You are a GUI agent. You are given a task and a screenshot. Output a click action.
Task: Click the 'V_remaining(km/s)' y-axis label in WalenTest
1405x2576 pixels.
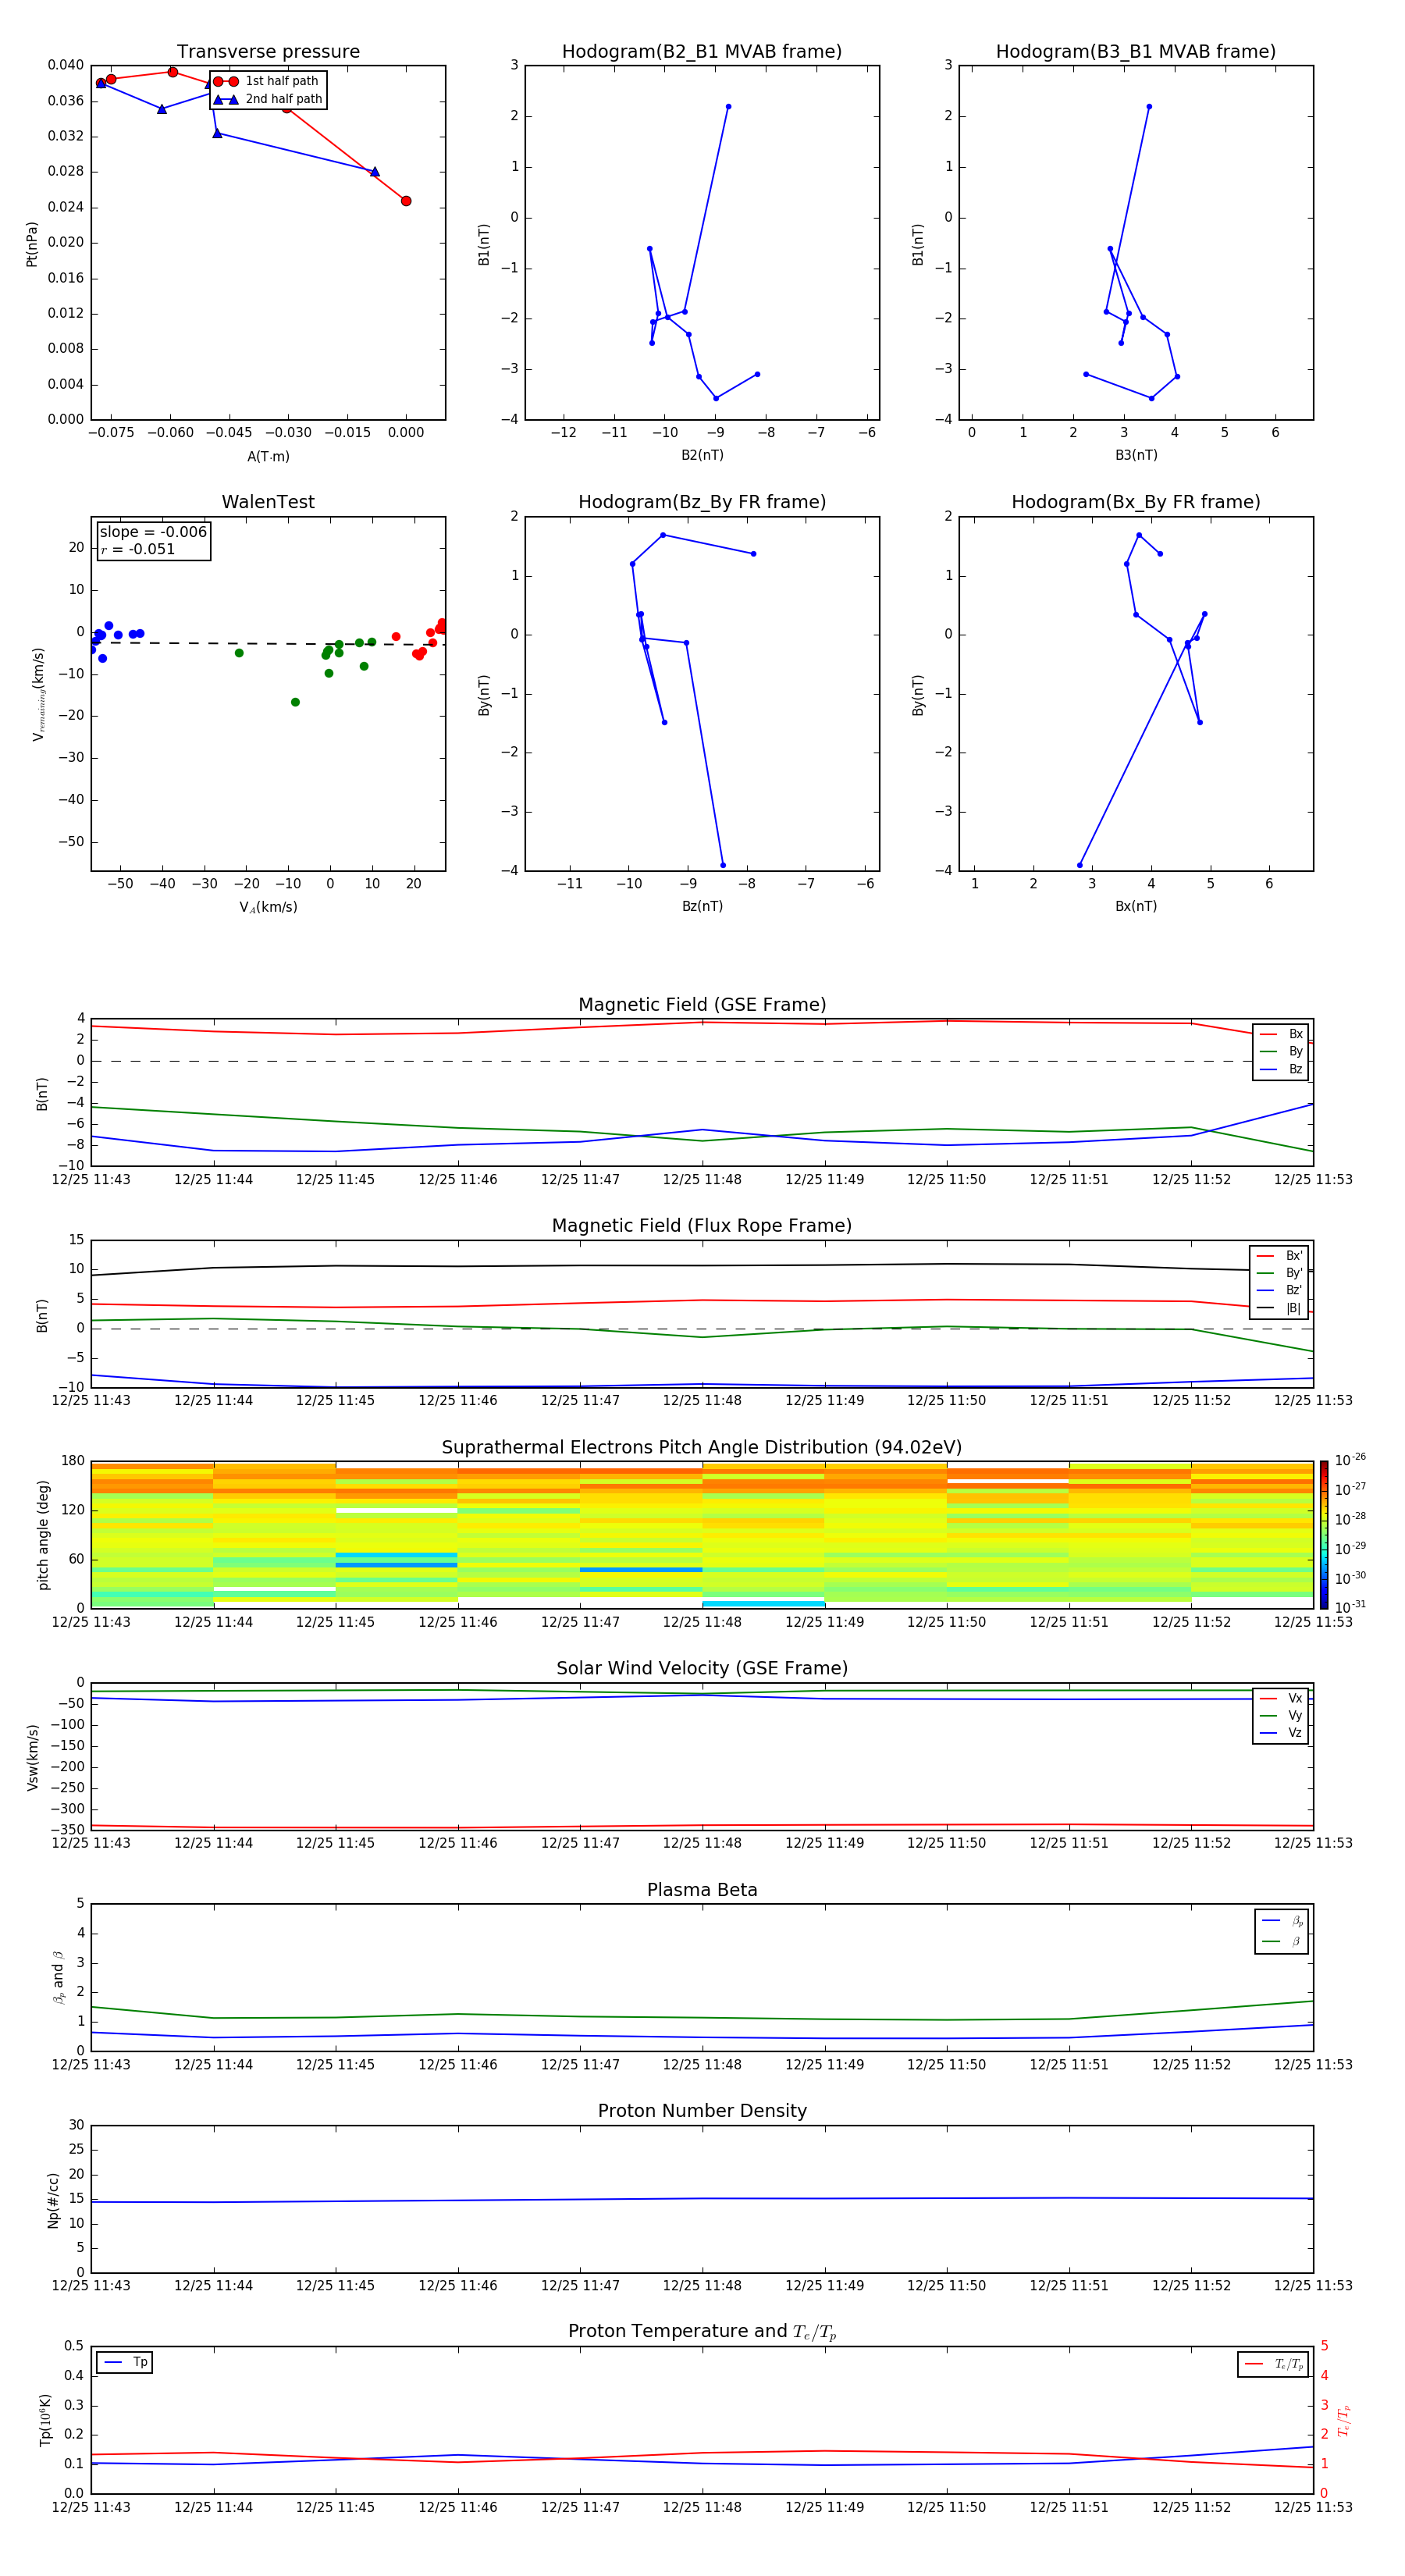pyautogui.click(x=38, y=694)
